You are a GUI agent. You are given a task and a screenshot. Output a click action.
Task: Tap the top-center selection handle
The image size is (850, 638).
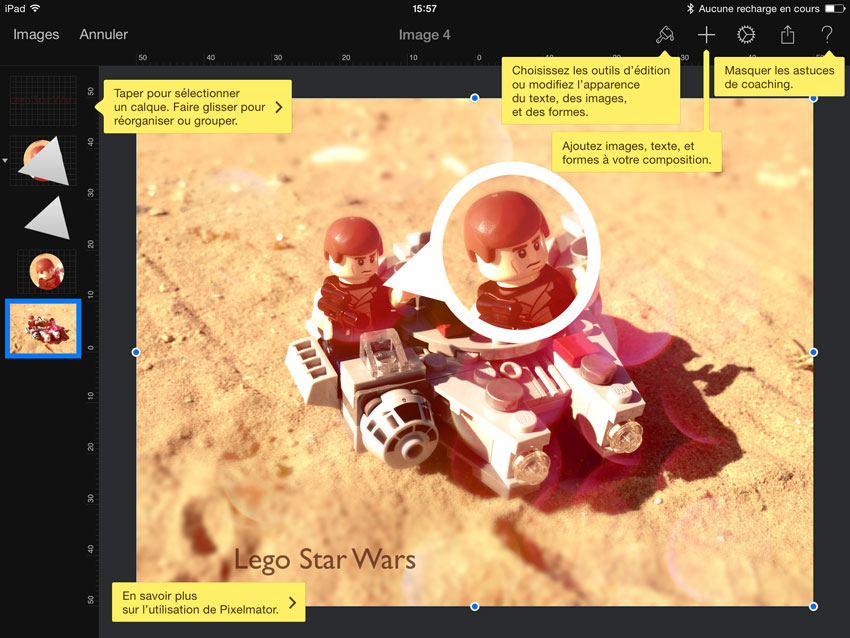point(475,98)
